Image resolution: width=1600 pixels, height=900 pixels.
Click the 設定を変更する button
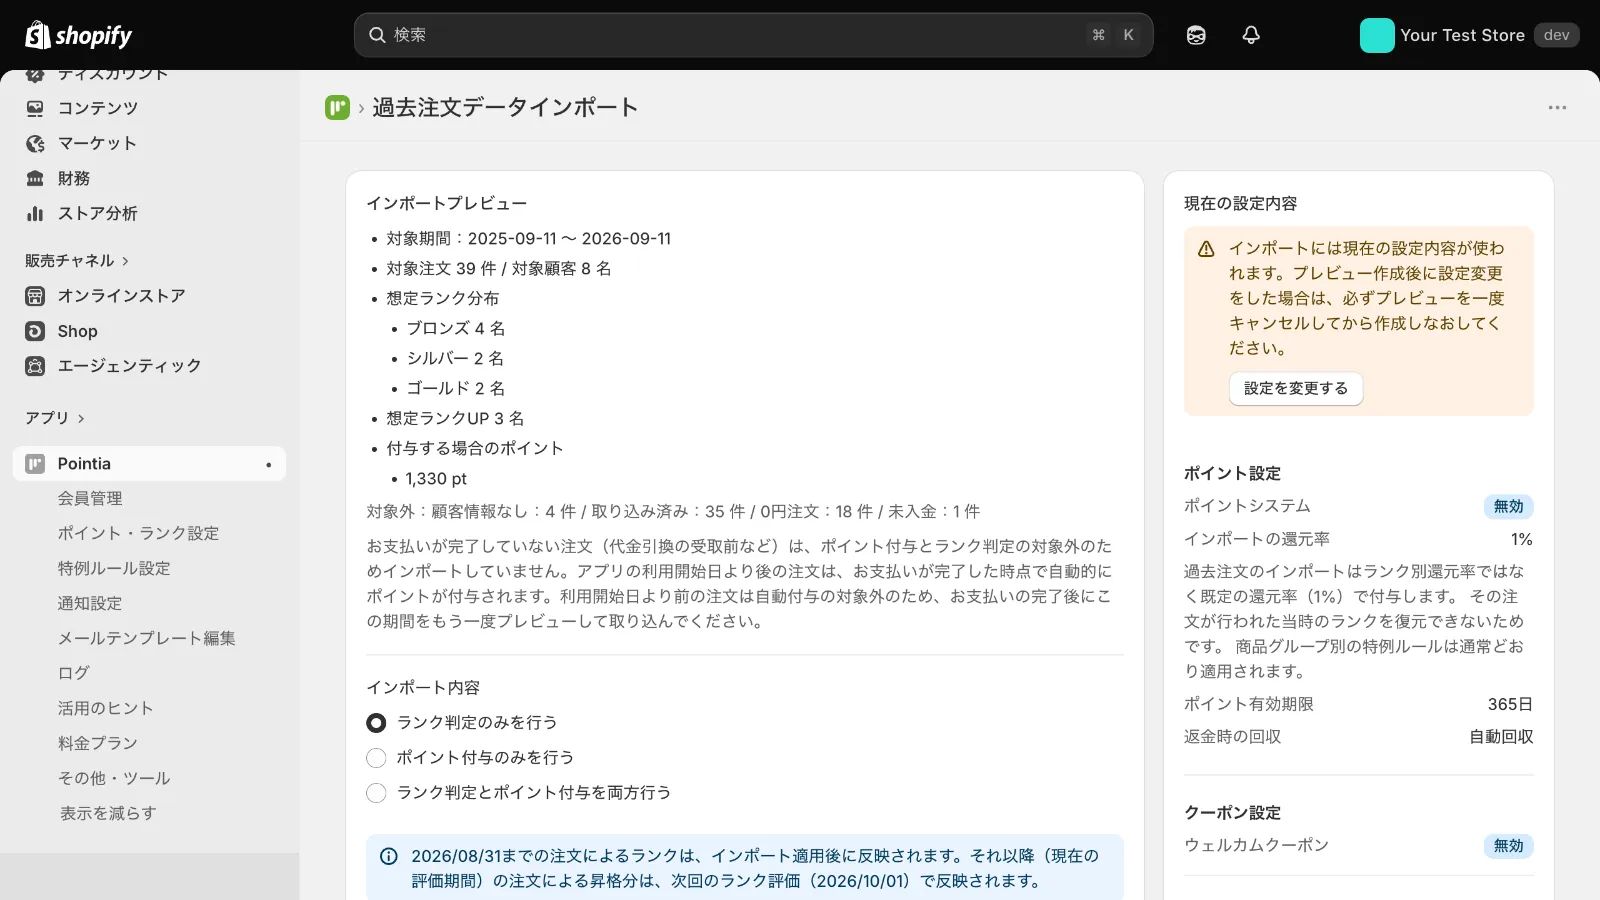1296,389
